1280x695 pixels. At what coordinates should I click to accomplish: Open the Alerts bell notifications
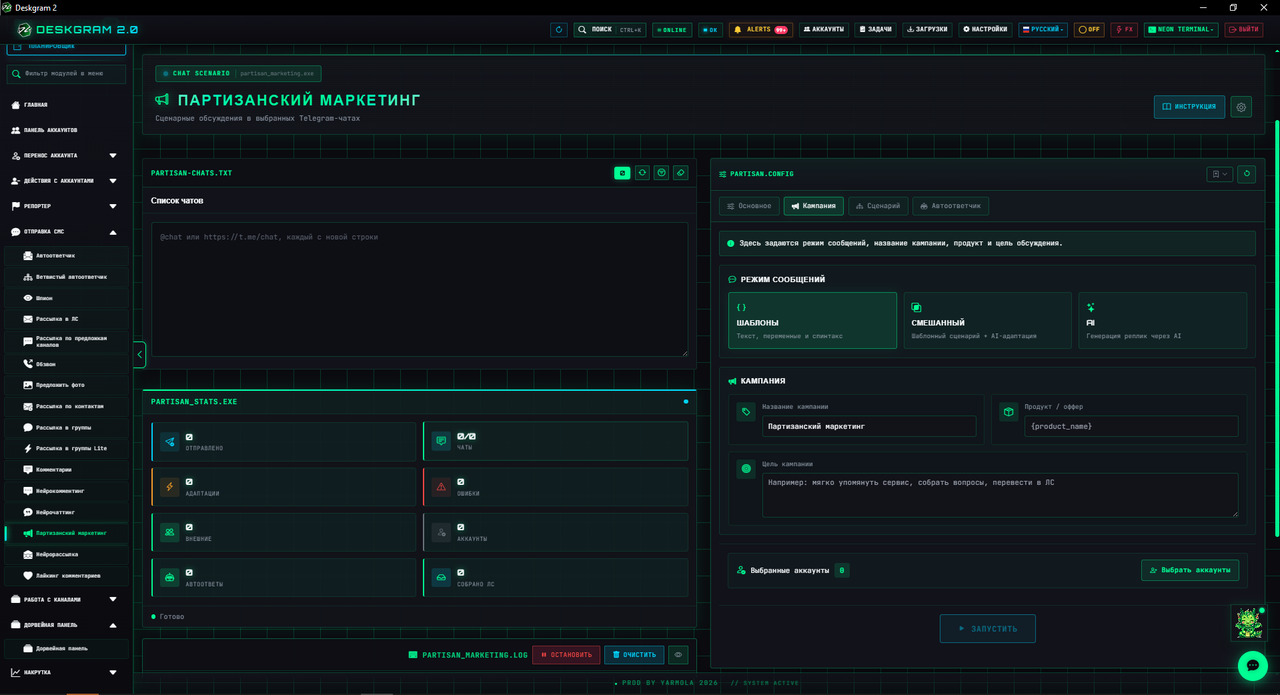(x=761, y=30)
